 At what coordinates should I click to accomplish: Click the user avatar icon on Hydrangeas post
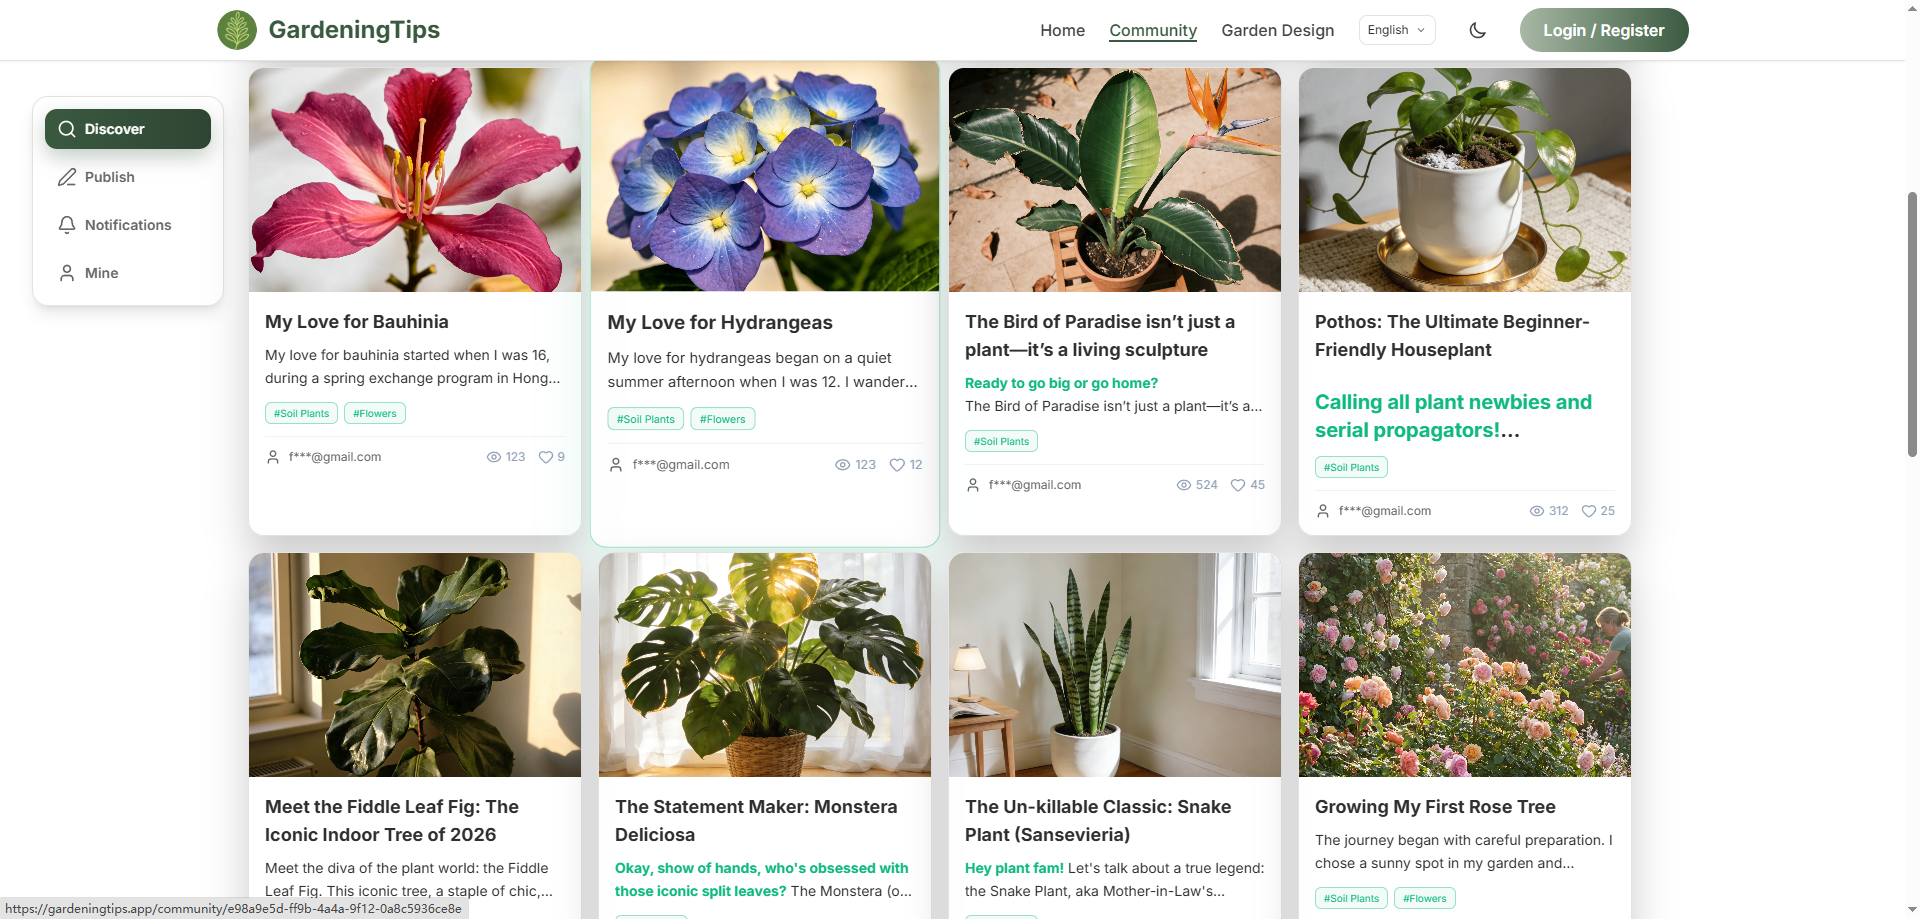tap(615, 464)
